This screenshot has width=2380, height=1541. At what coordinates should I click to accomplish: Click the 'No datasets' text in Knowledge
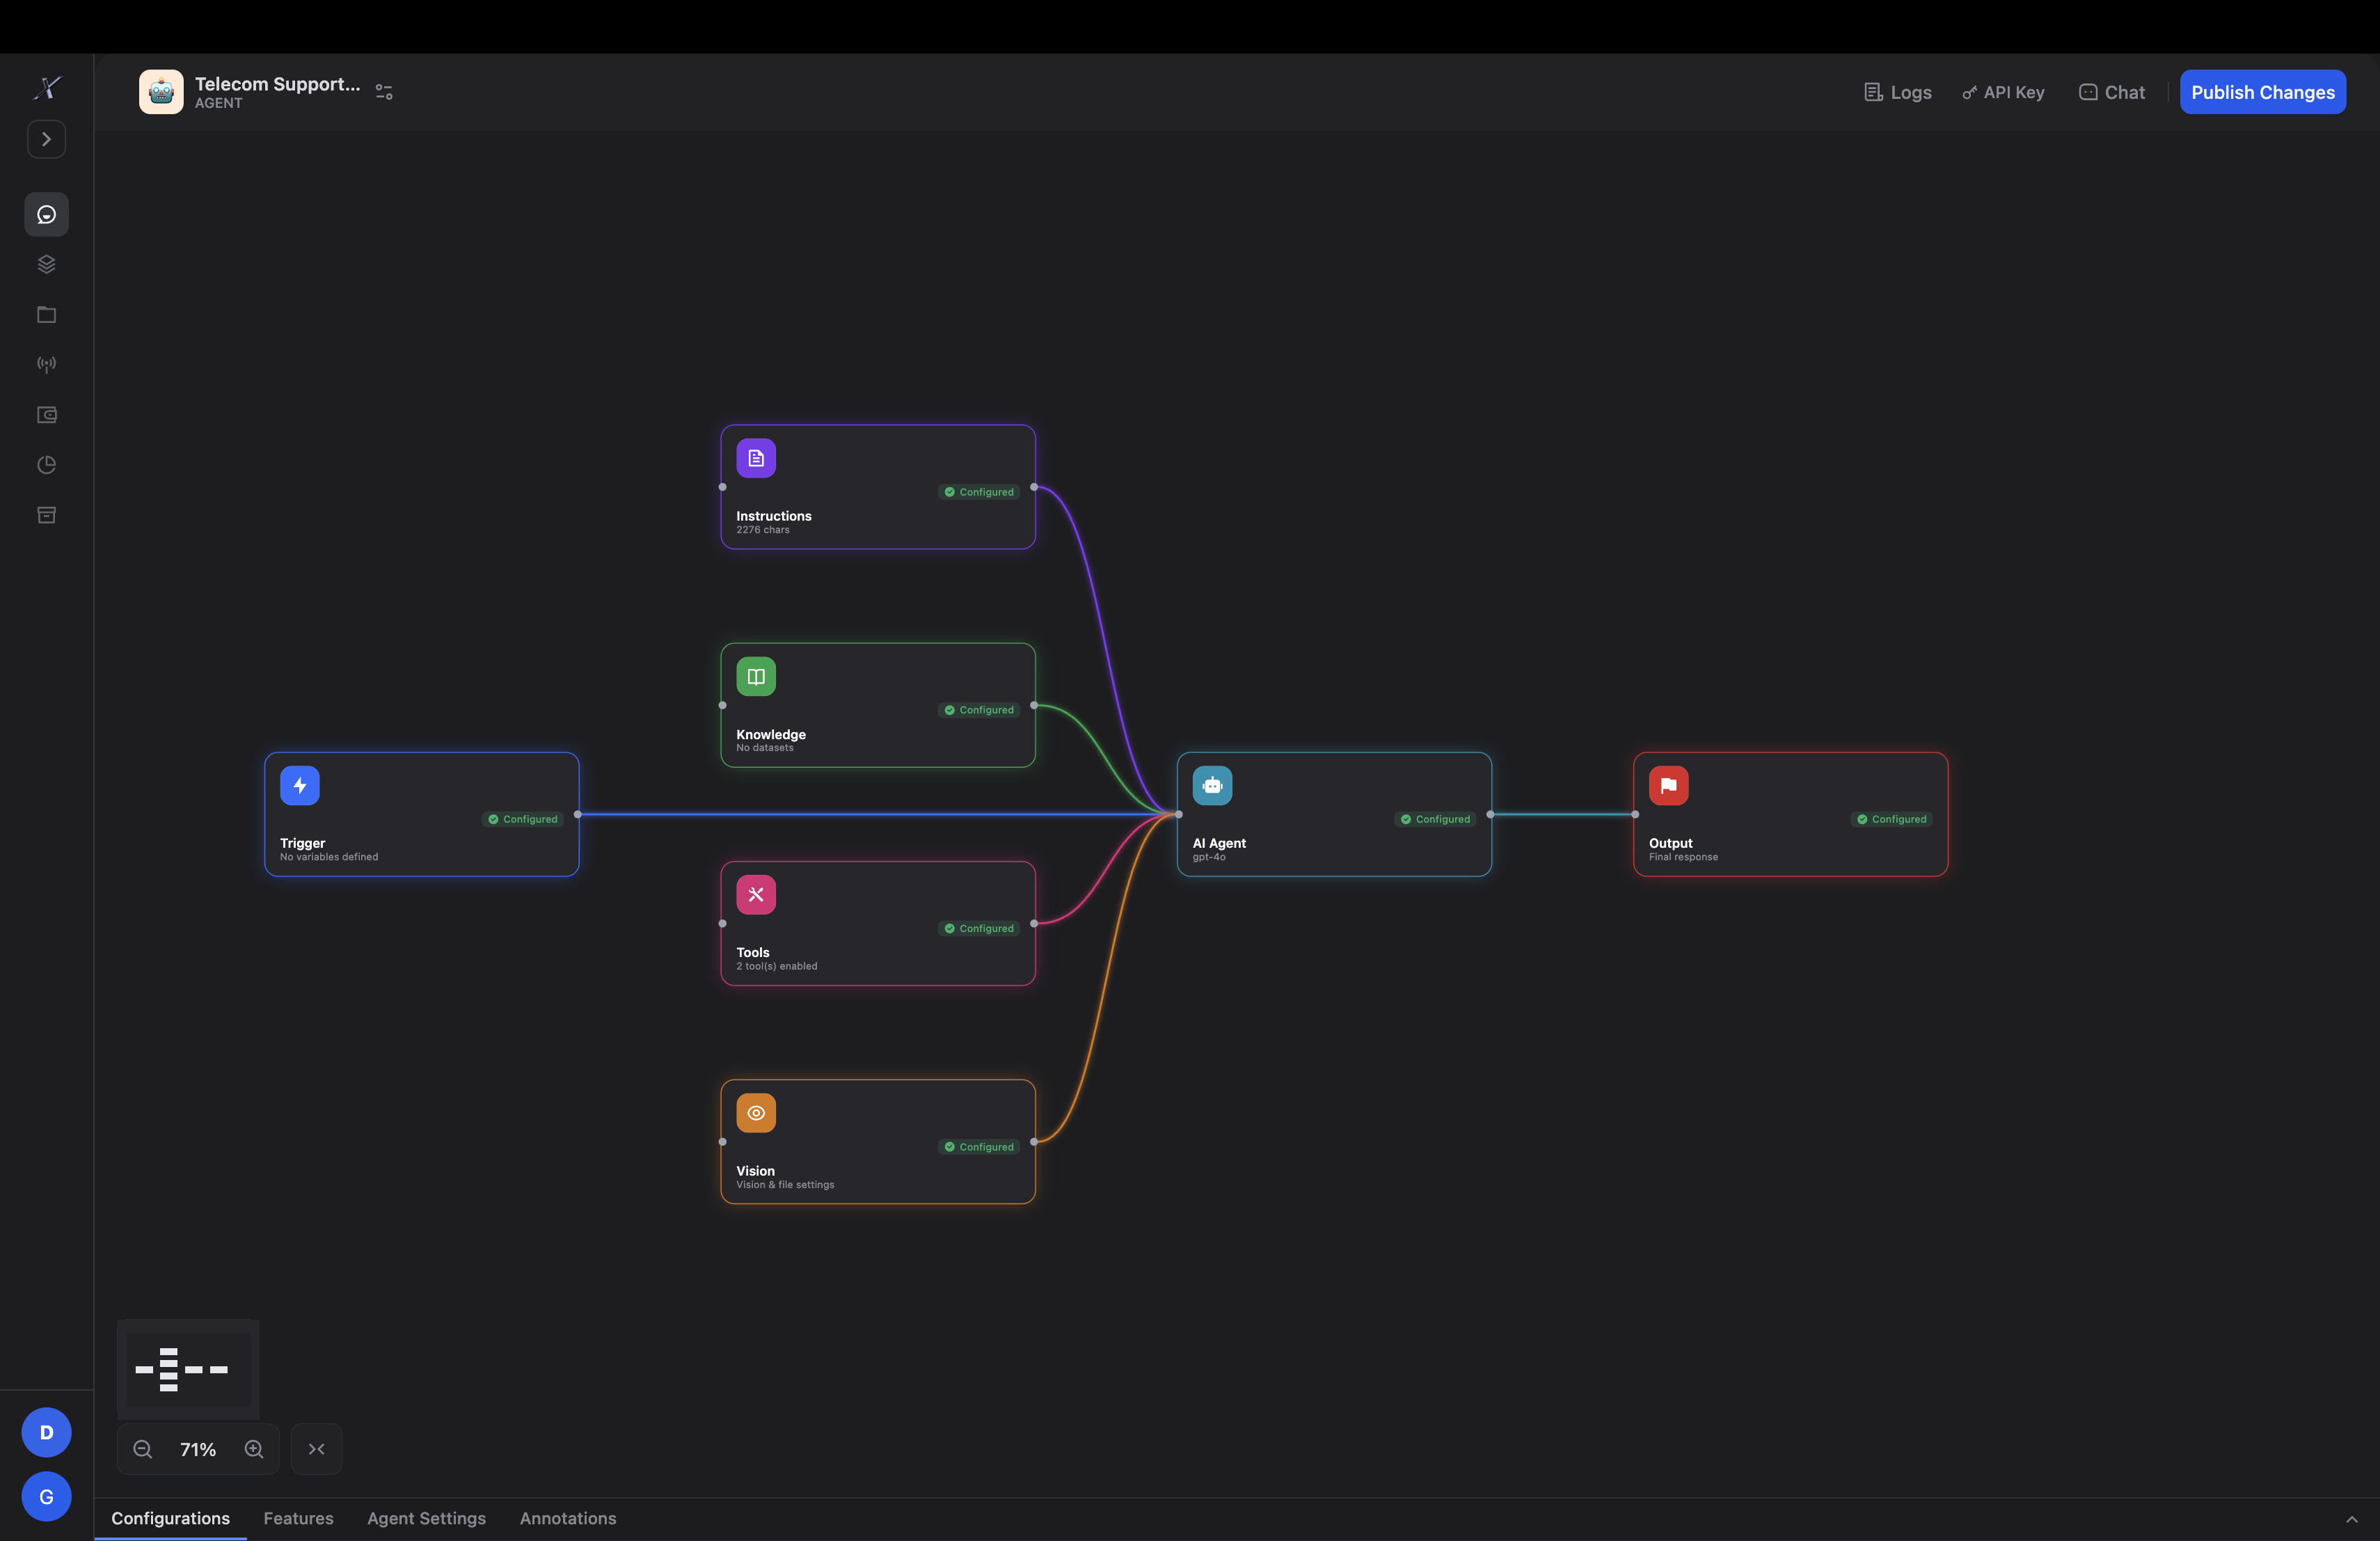click(765, 748)
